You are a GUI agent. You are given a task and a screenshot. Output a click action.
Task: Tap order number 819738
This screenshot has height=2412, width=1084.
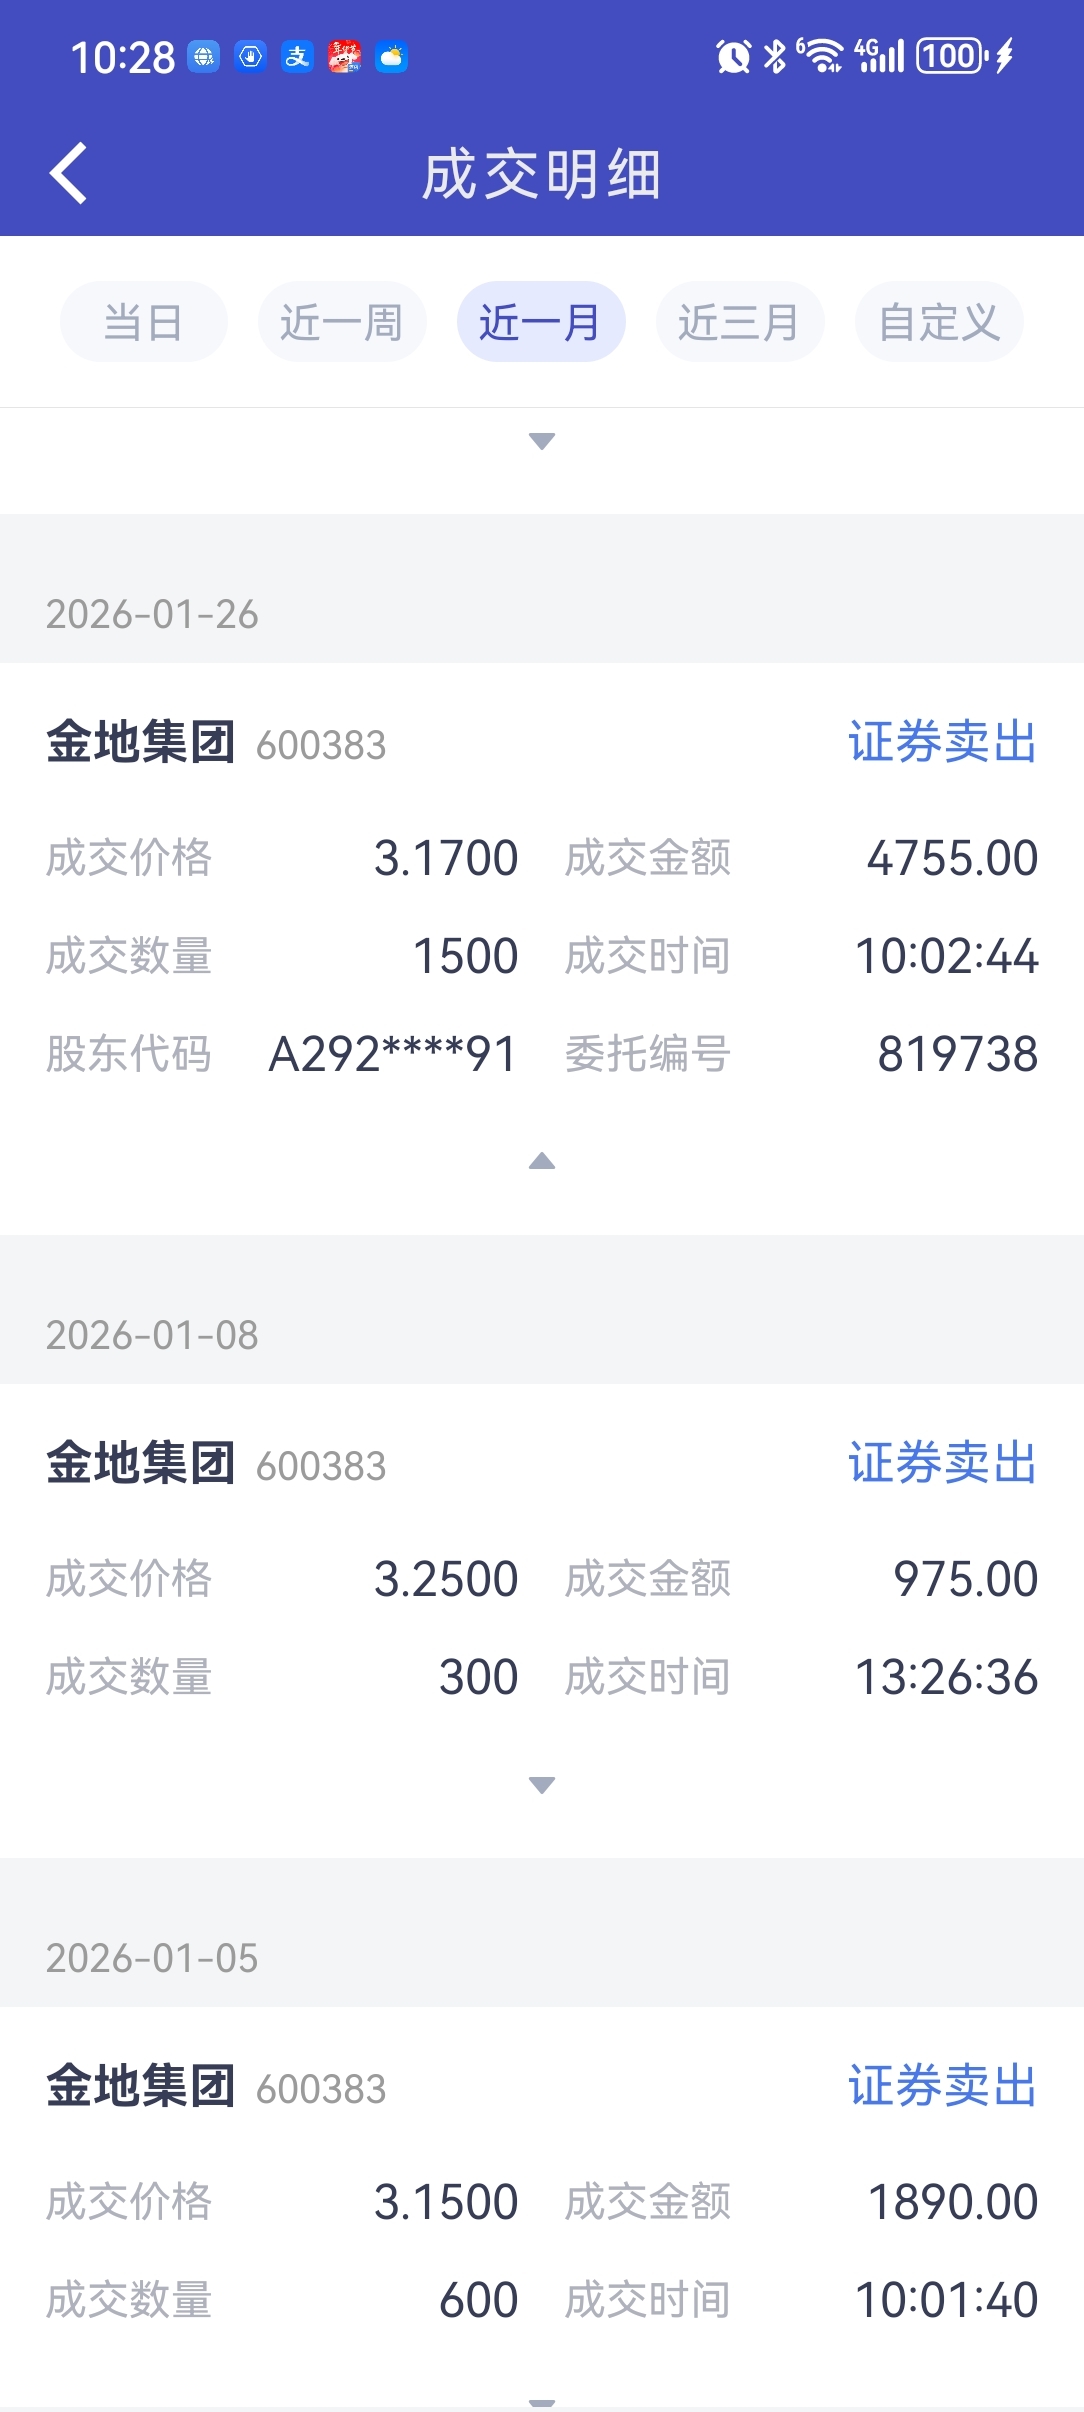click(x=957, y=1054)
